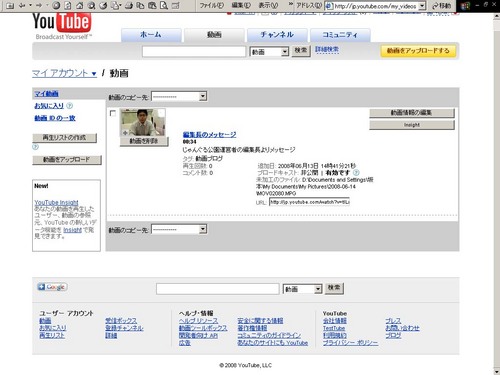Click the Google icon in the footer
This screenshot has width=500, height=375.
pos(52,287)
